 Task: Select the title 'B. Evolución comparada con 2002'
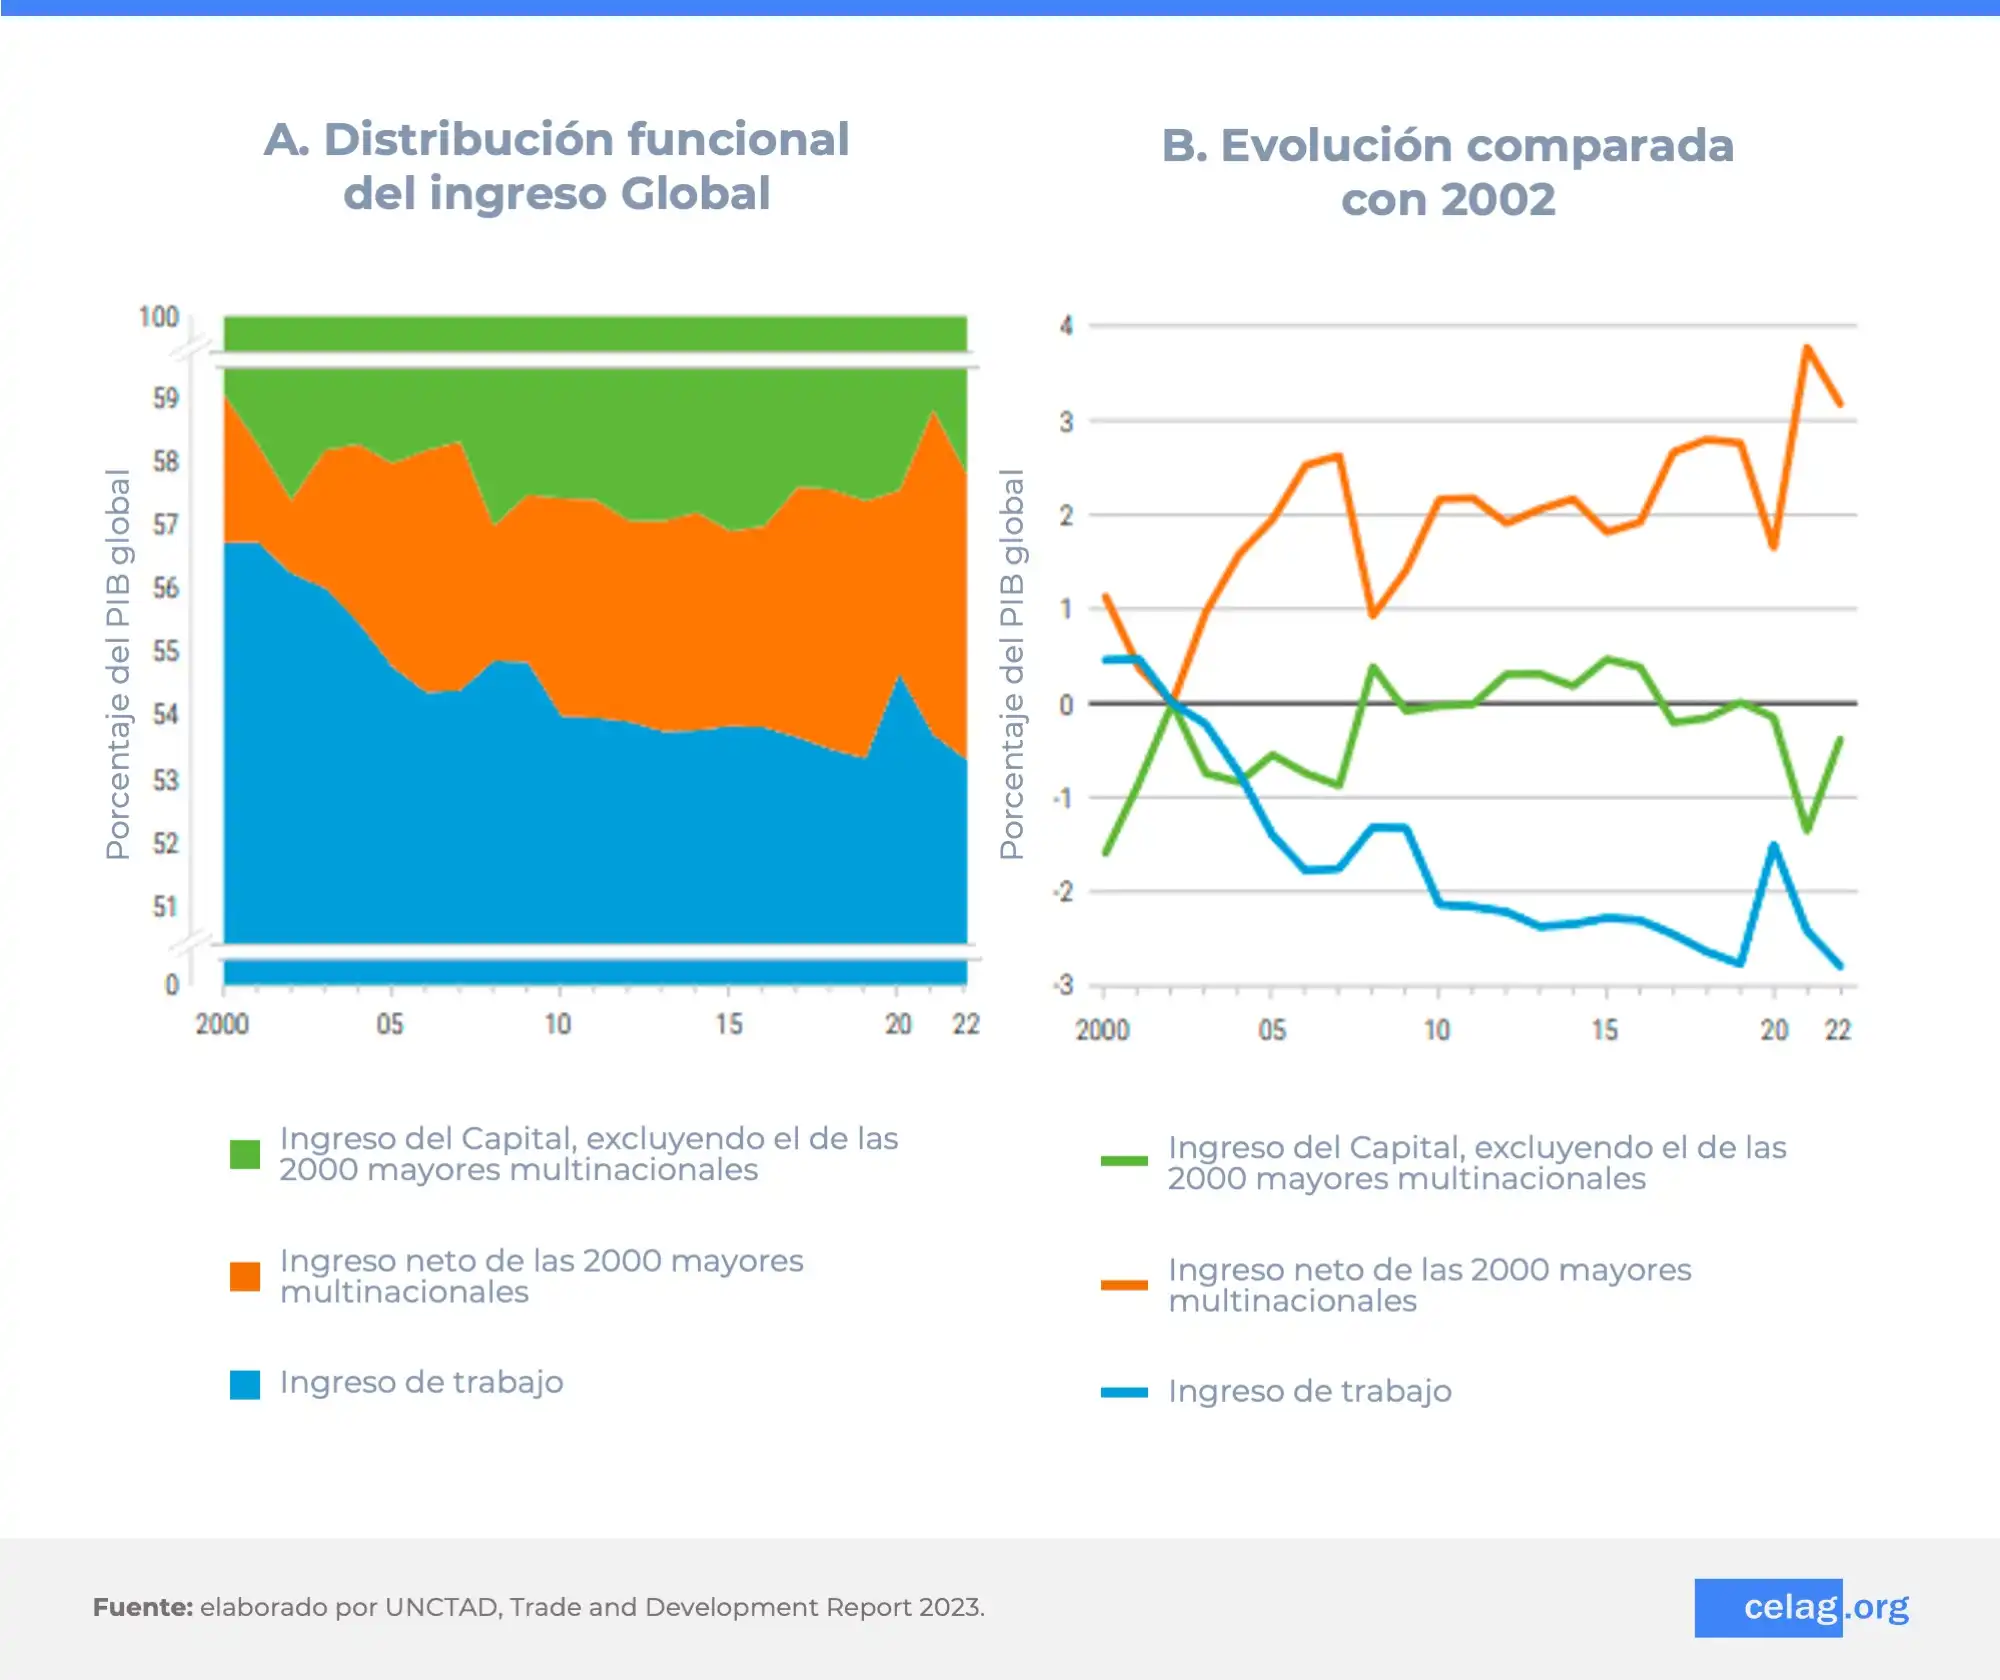[x=1447, y=172]
